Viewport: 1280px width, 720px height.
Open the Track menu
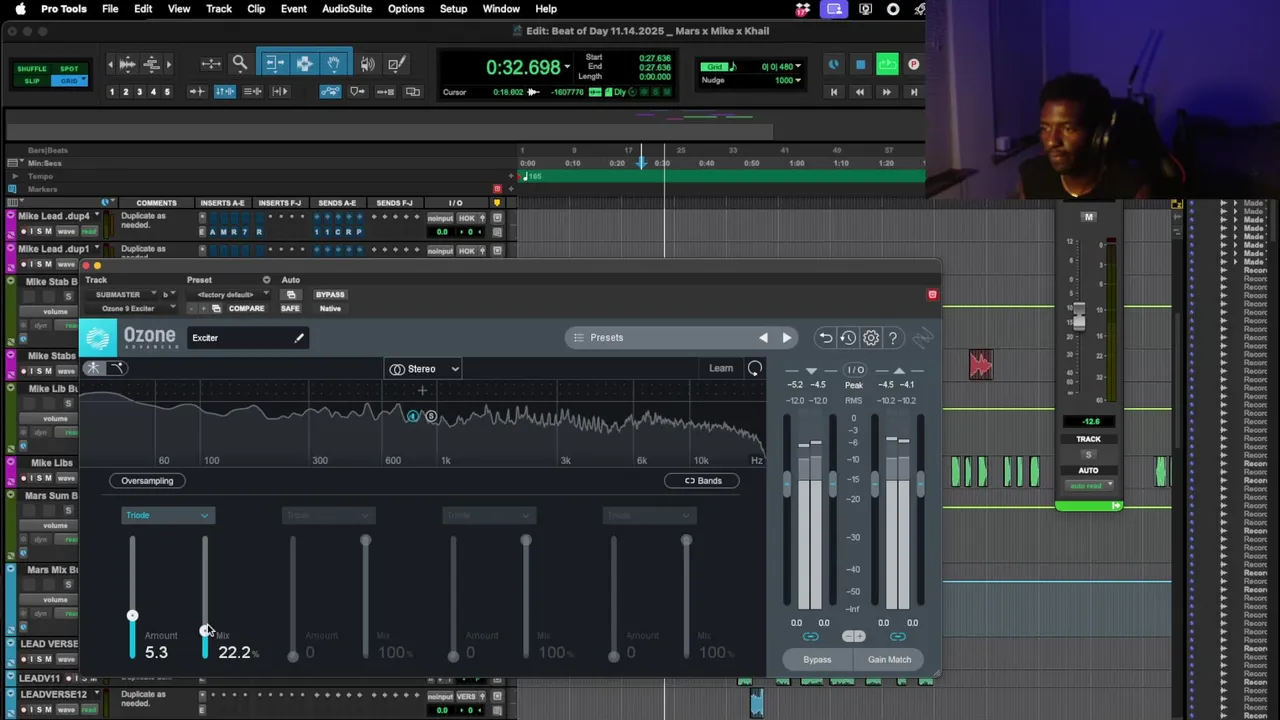click(x=218, y=9)
